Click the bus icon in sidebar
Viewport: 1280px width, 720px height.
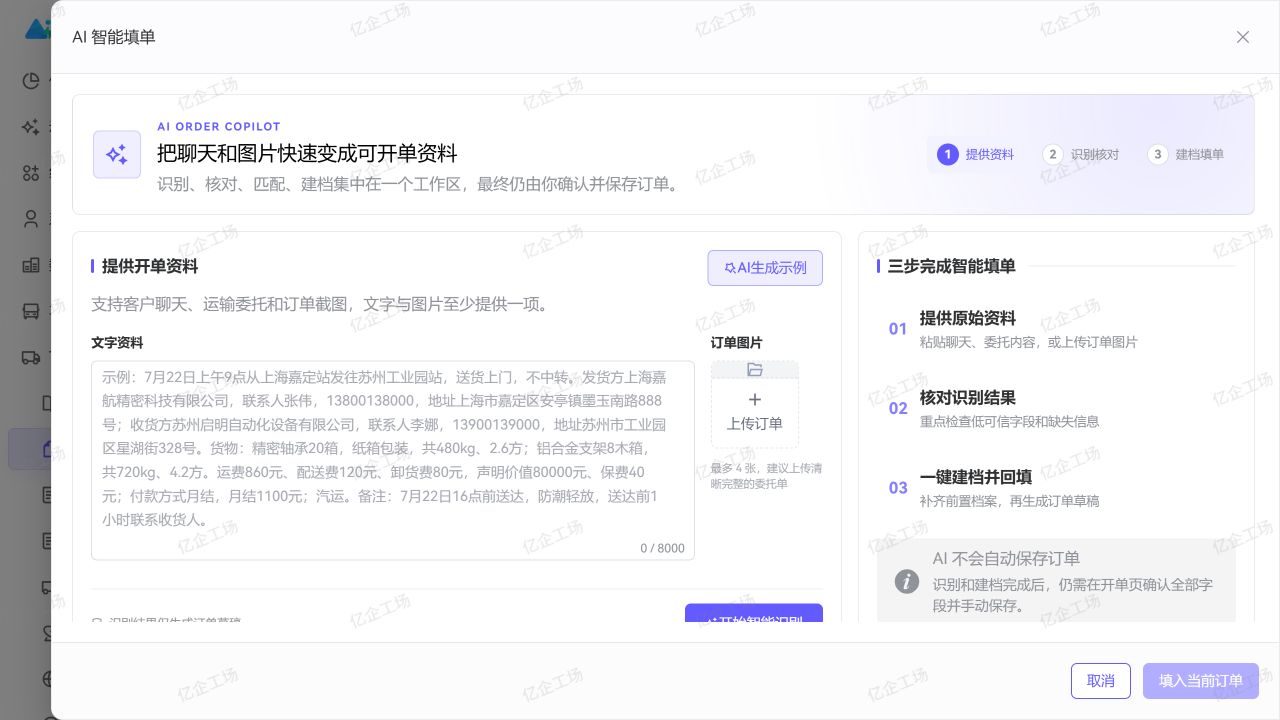click(31, 310)
